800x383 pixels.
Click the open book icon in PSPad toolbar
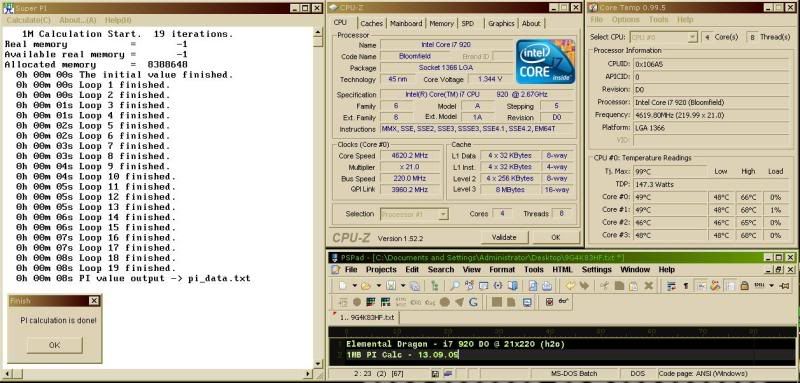pos(513,286)
